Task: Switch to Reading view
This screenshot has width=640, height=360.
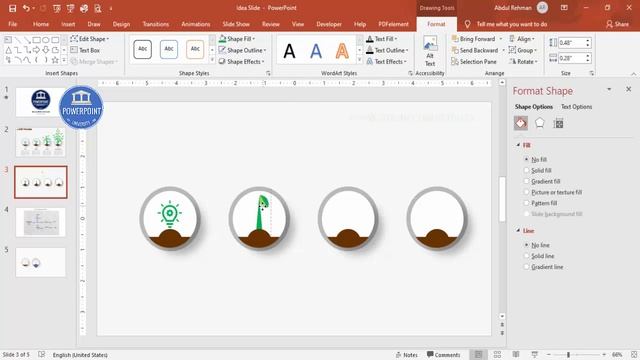Action: (x=516, y=355)
